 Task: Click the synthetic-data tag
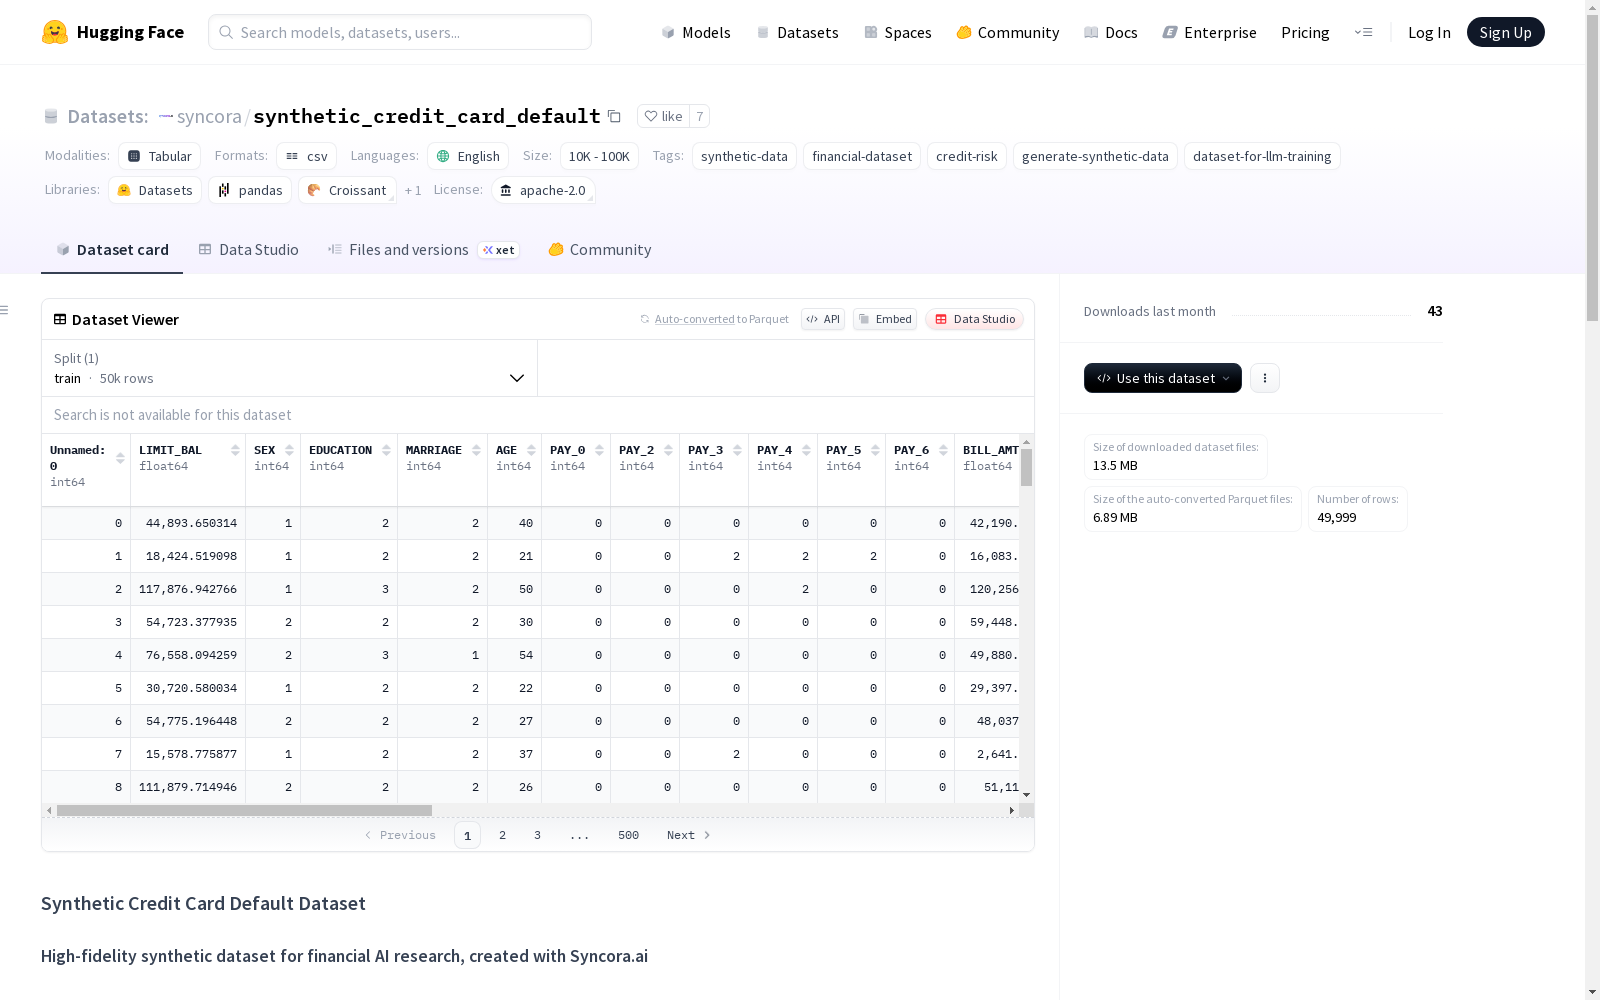click(x=744, y=156)
